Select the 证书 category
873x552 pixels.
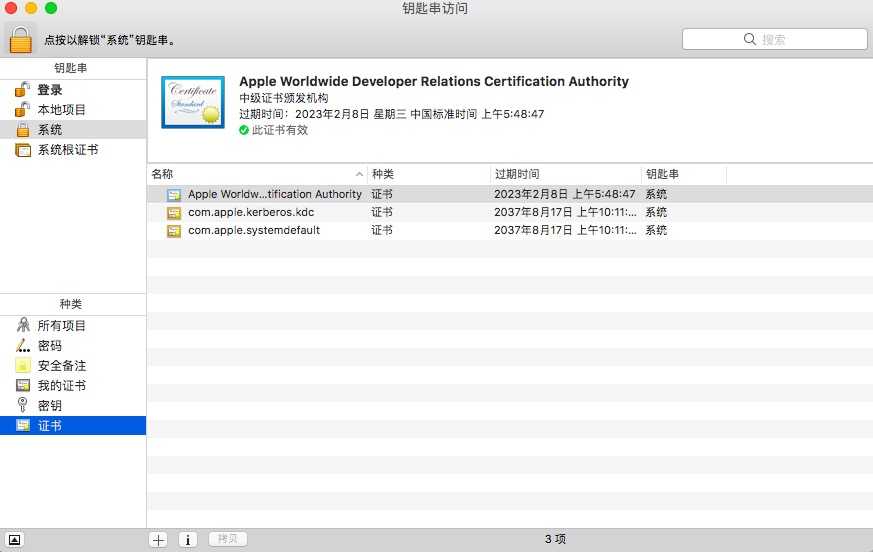73,426
